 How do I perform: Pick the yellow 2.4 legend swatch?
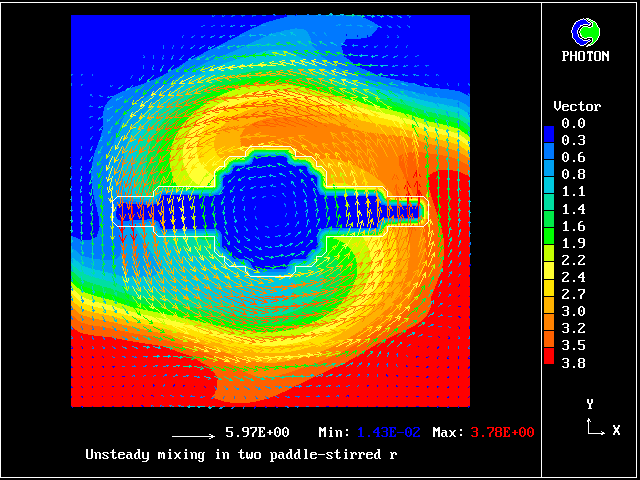(x=548, y=277)
